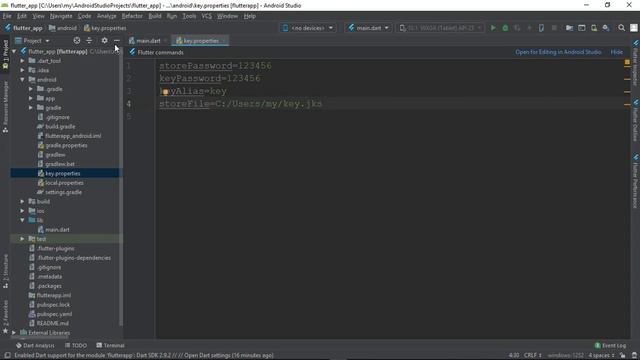Screen dimensions: 640x360
Task: Expand the ios folder
Action: pos(22,211)
